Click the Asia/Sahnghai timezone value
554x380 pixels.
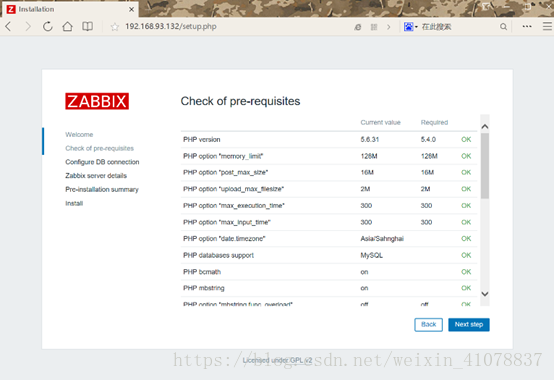(x=382, y=239)
